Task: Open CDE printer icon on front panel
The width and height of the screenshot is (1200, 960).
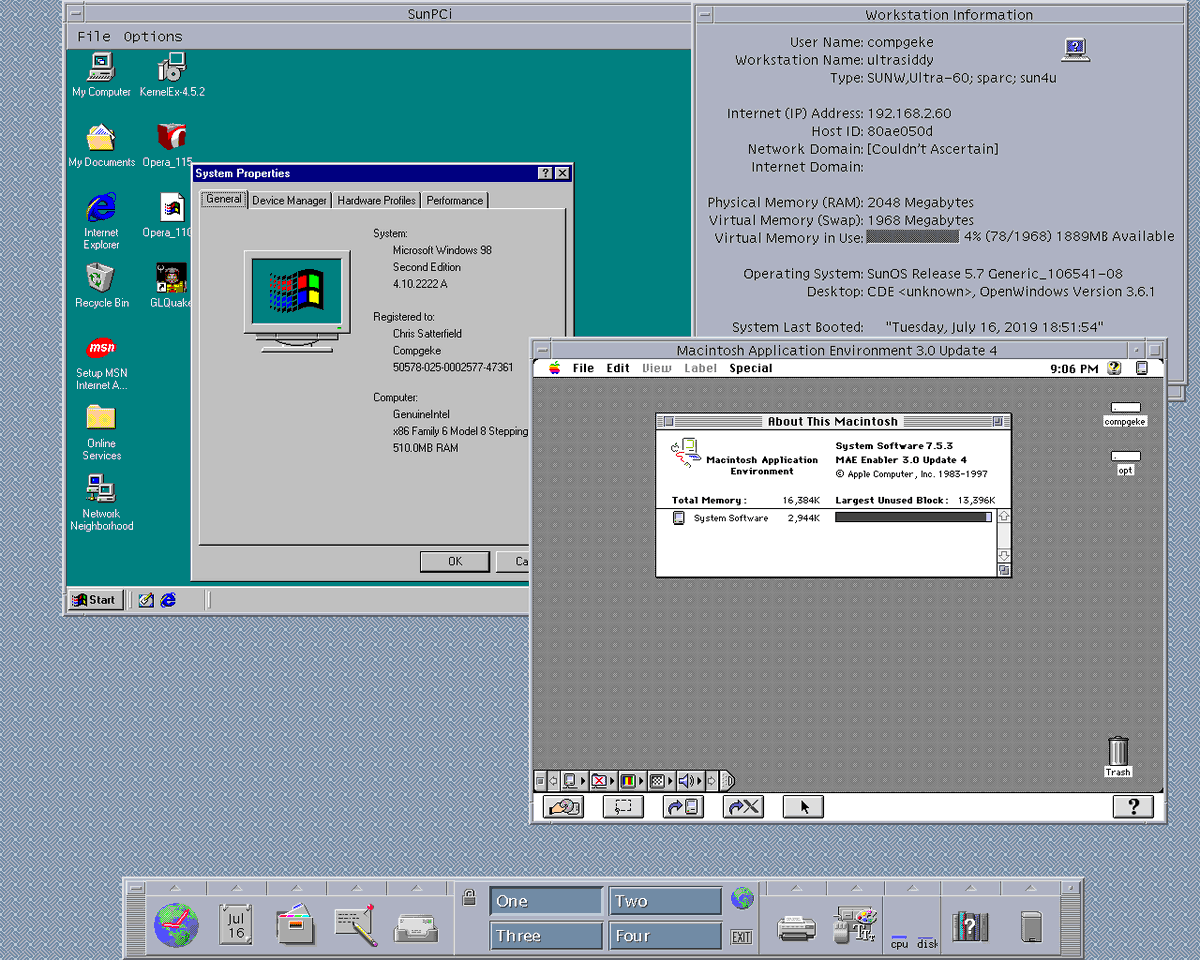Action: point(797,928)
